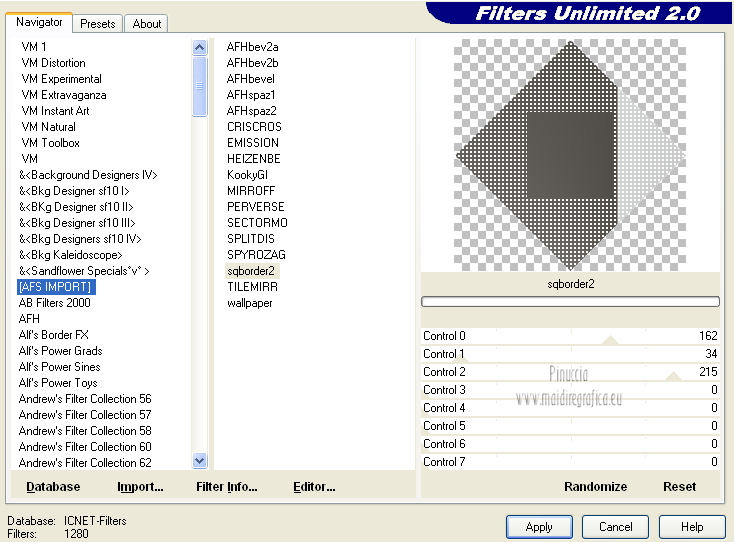This screenshot has width=734, height=542.
Task: Click the Import... button
Action: [140, 487]
